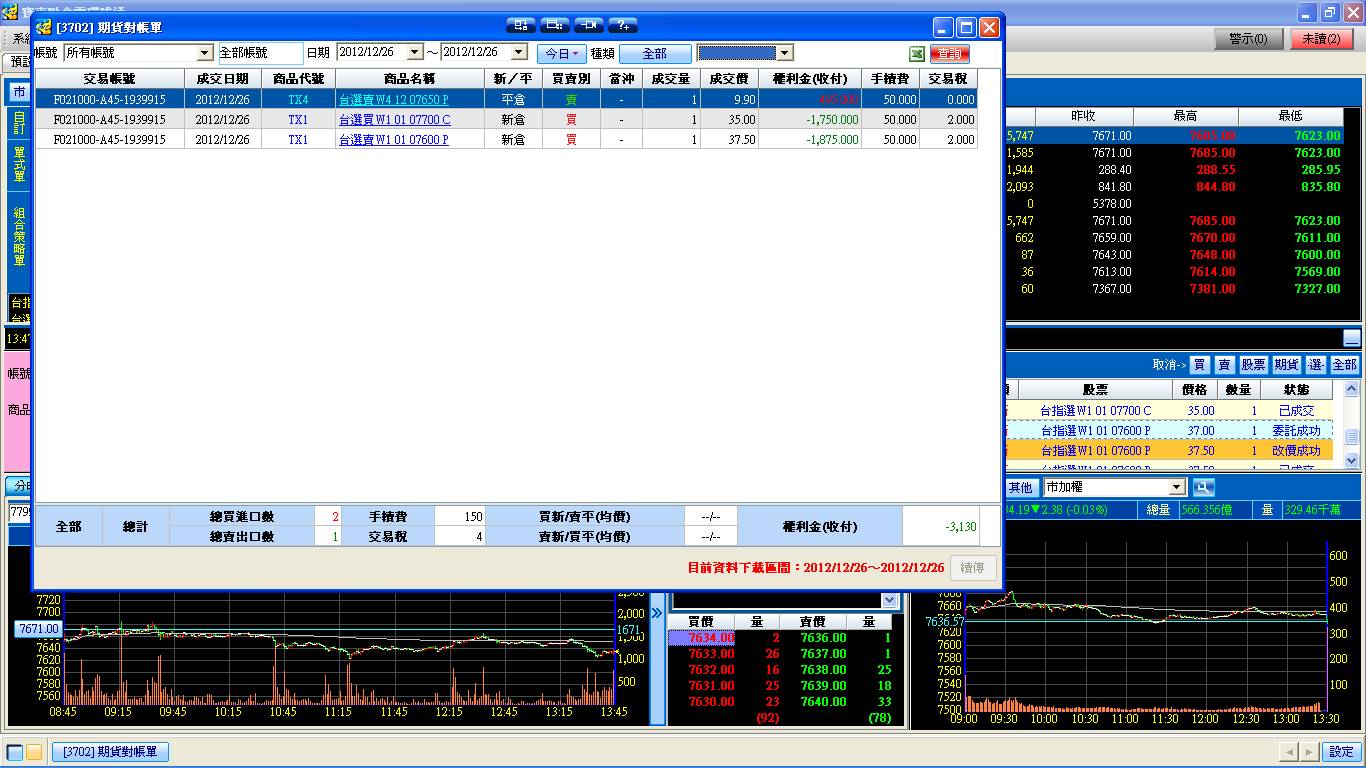Viewport: 1366px width, 768px height.
Task: Click the second window-layout icon in the title bar
Action: point(555,25)
